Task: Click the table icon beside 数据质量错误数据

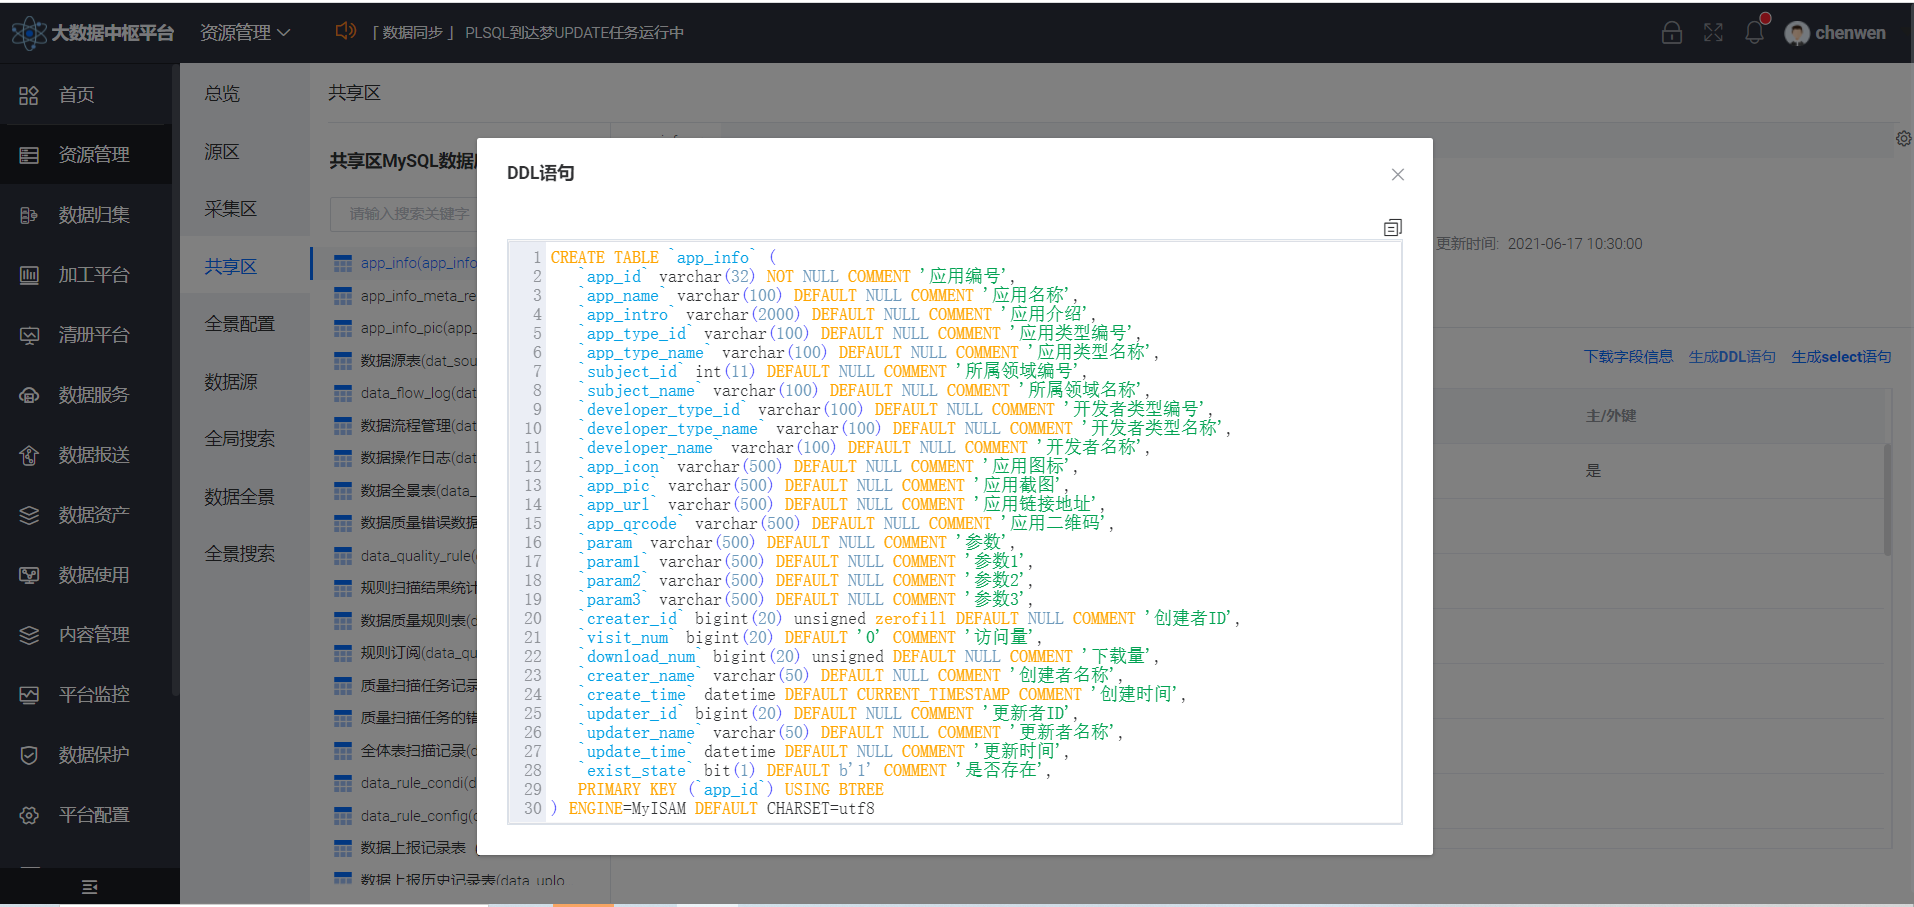Action: [x=343, y=523]
